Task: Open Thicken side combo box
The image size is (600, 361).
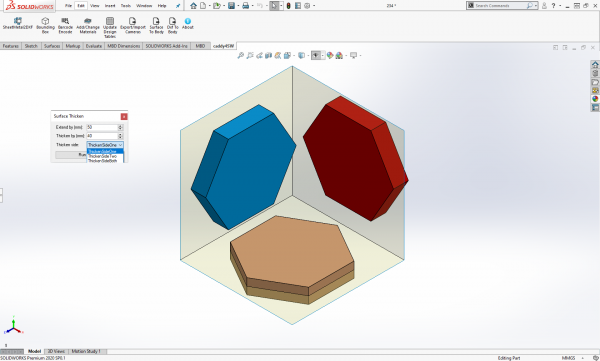Action: tap(105, 145)
